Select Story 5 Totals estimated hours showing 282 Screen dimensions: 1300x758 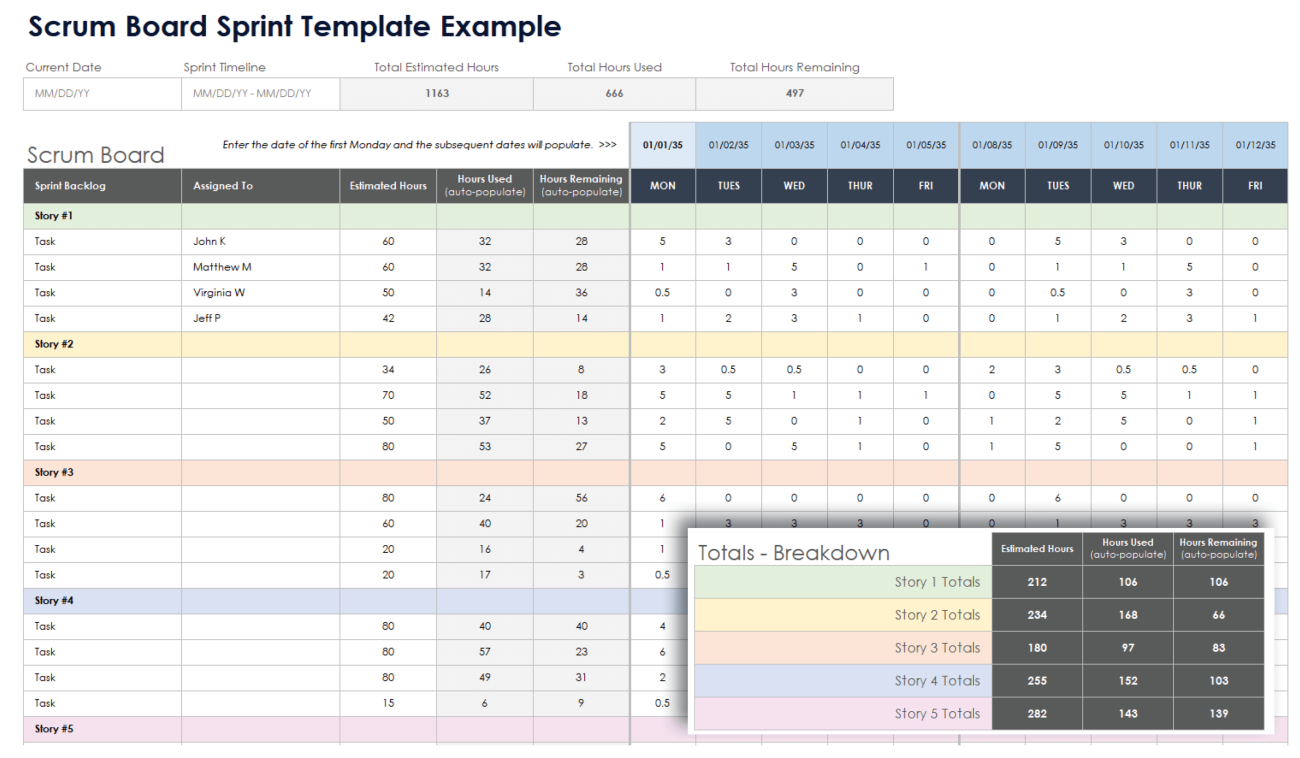pyautogui.click(x=1037, y=713)
